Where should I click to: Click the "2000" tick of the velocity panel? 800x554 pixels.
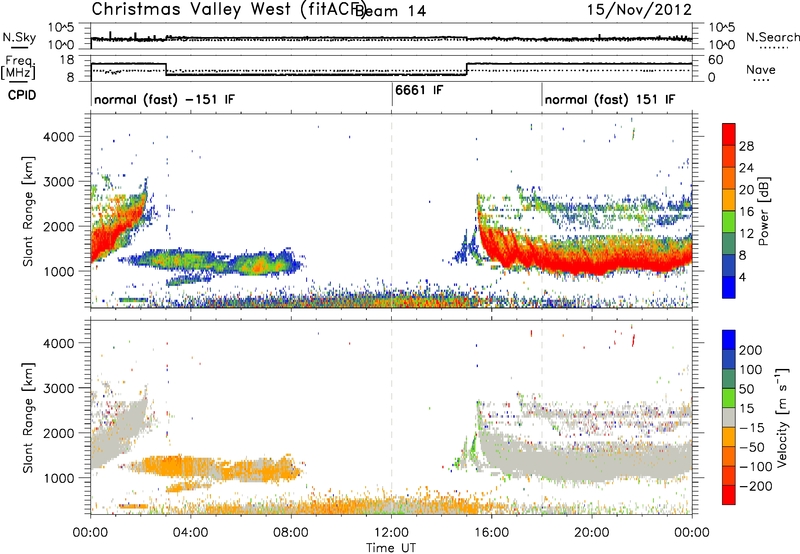(58, 433)
